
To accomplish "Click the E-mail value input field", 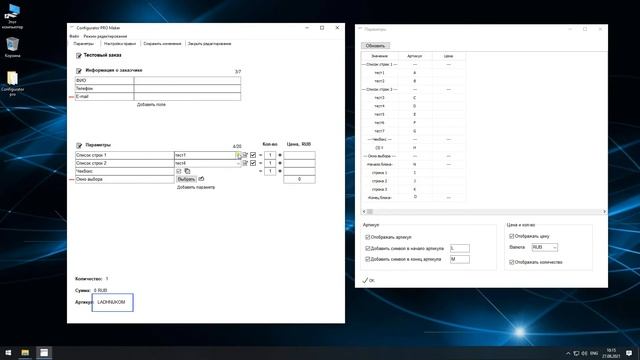I will pyautogui.click(x=187, y=97).
